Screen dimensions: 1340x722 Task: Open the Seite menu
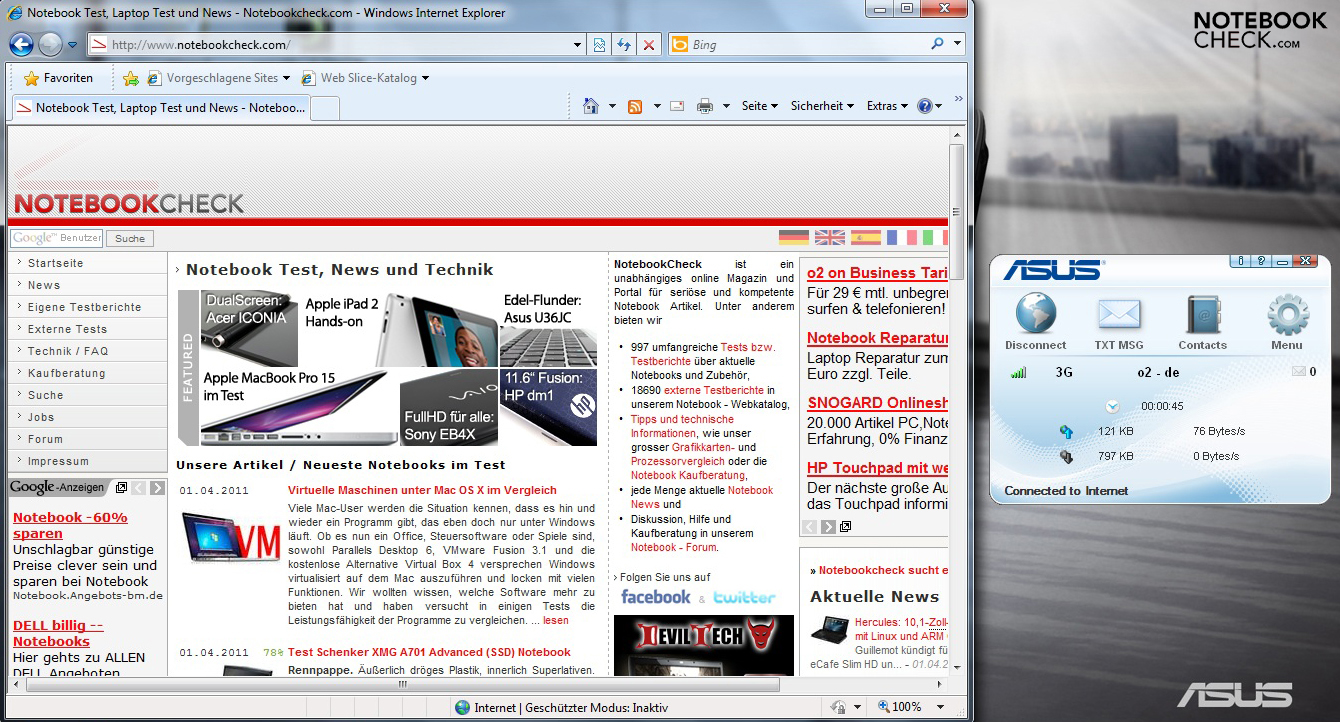[x=759, y=106]
